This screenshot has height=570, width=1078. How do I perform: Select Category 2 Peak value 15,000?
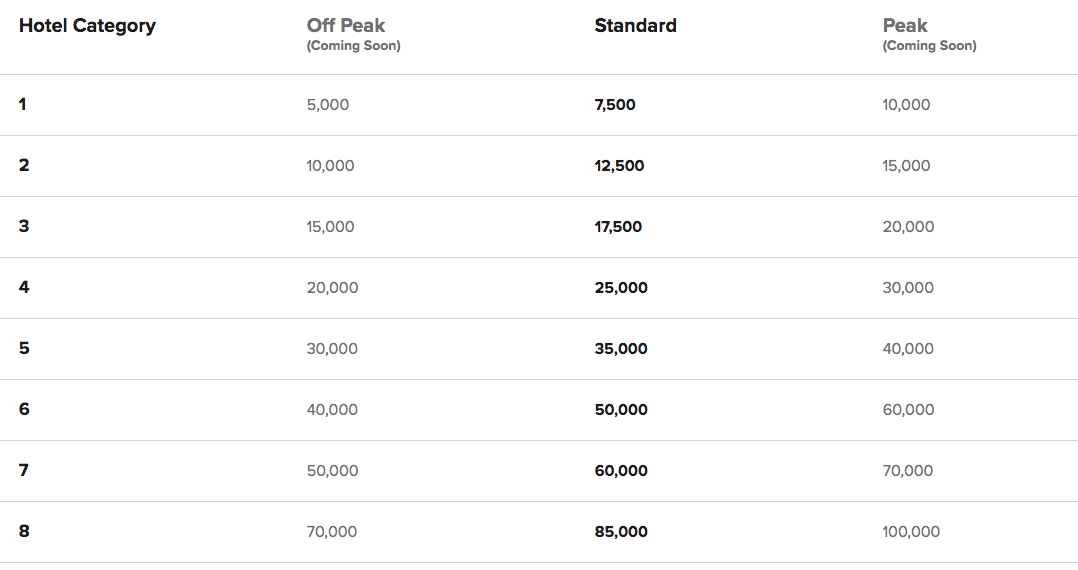pyautogui.click(x=906, y=166)
